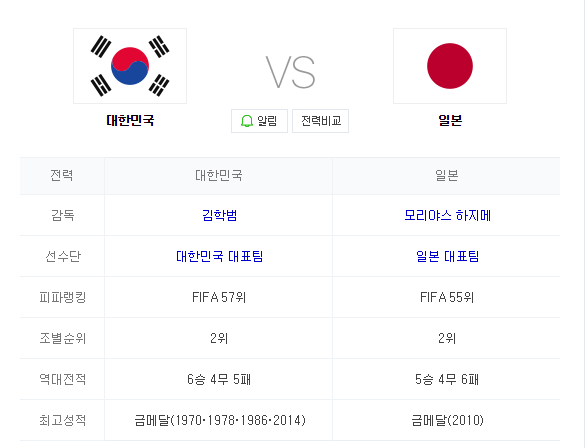Click the Japan flag image
Image resolution: width=587 pixels, height=448 pixels.
(x=450, y=66)
